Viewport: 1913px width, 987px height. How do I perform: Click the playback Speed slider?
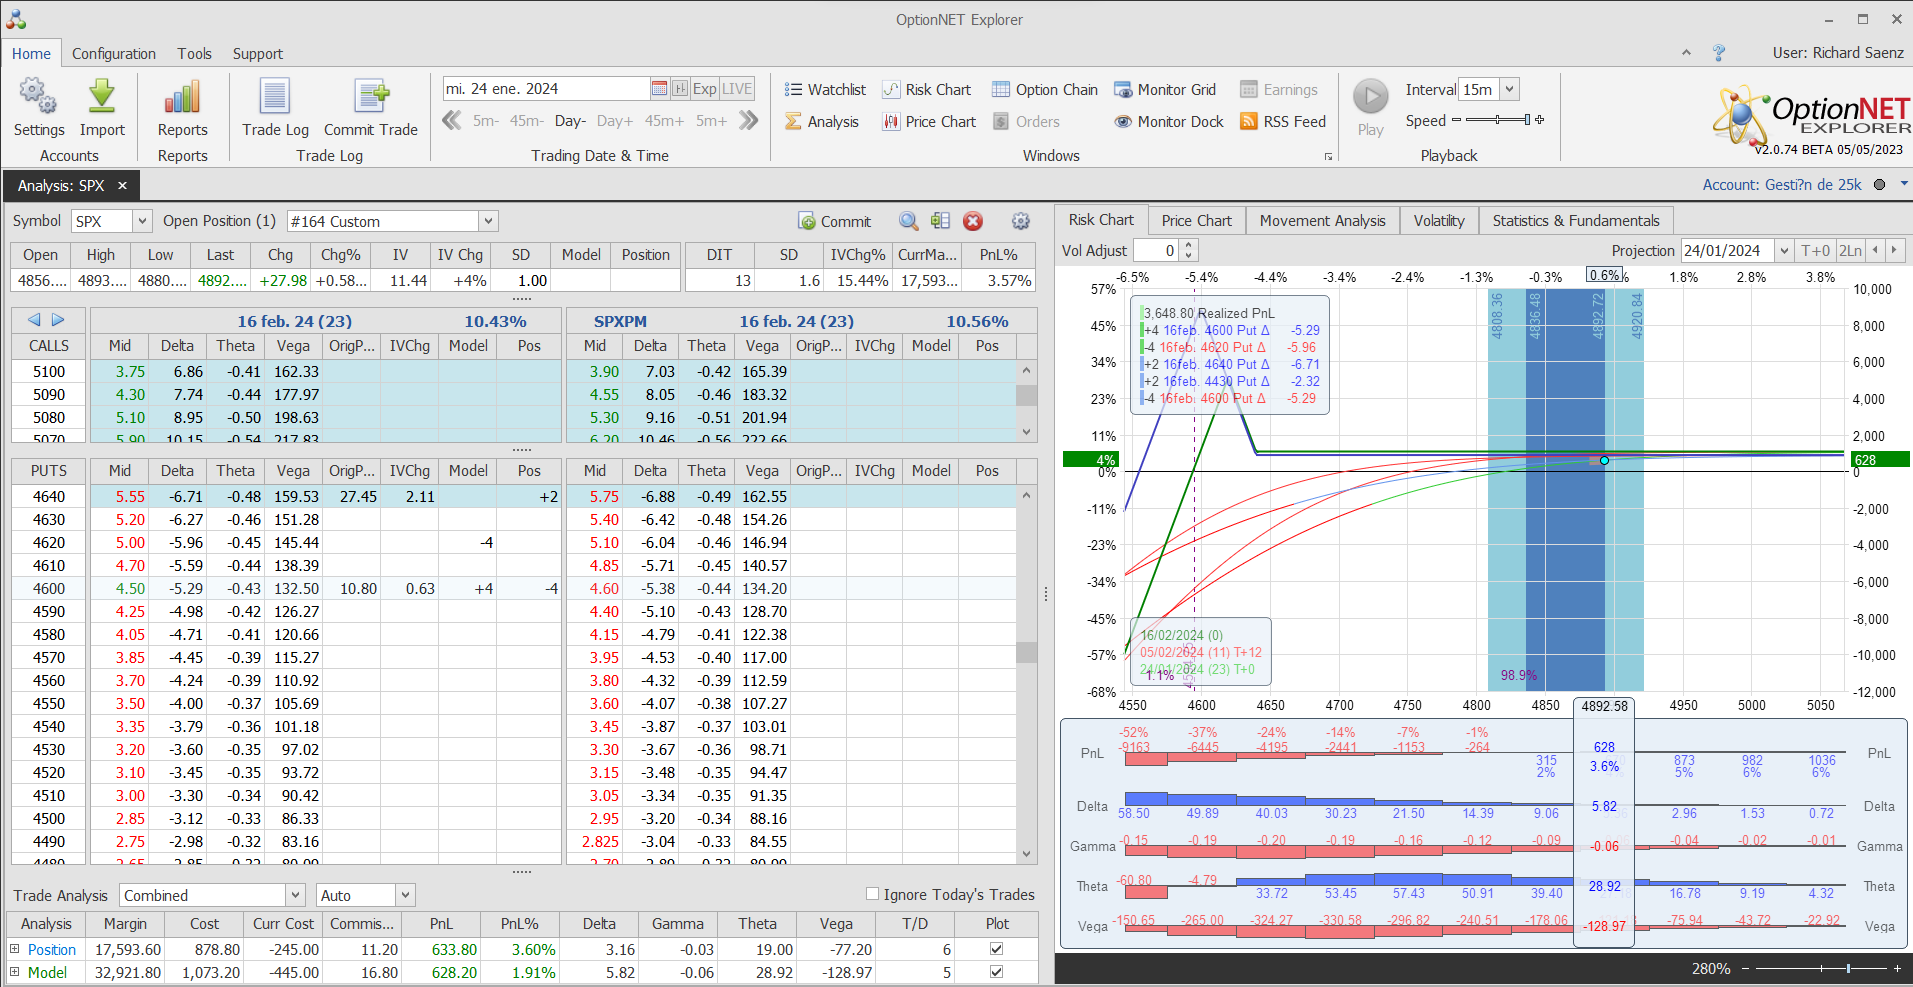click(x=1497, y=120)
